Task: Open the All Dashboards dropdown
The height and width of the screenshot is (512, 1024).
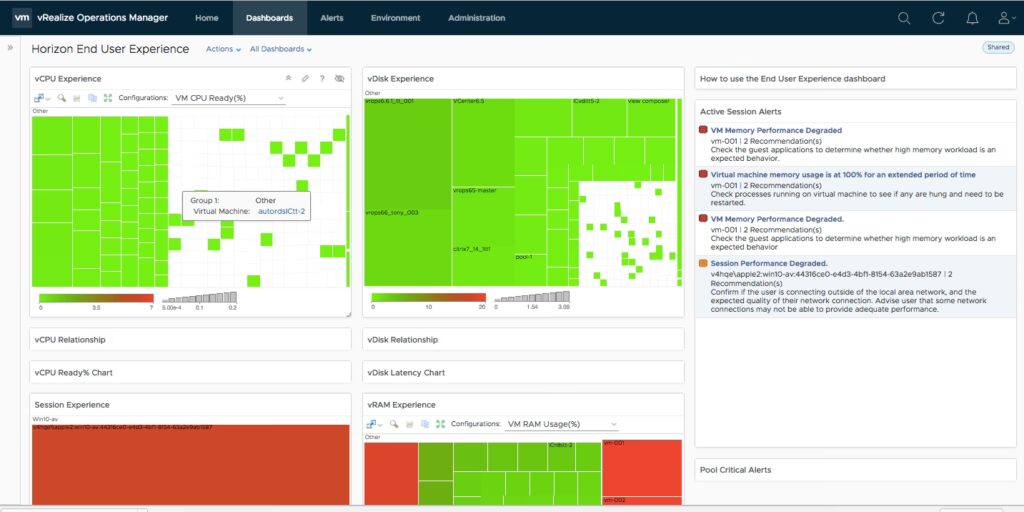Action: tap(280, 49)
